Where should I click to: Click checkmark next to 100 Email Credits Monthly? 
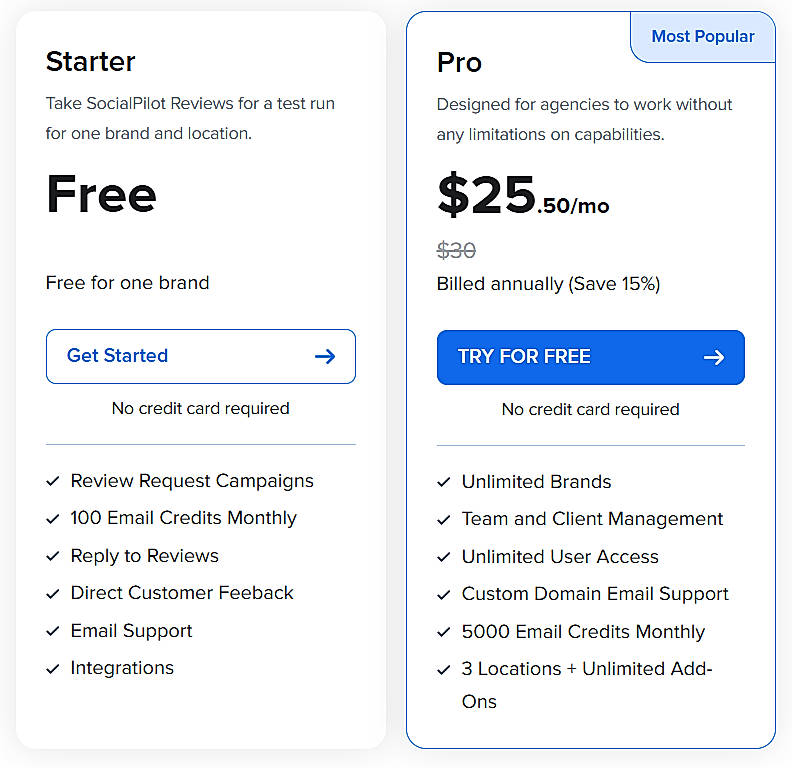tap(53, 518)
